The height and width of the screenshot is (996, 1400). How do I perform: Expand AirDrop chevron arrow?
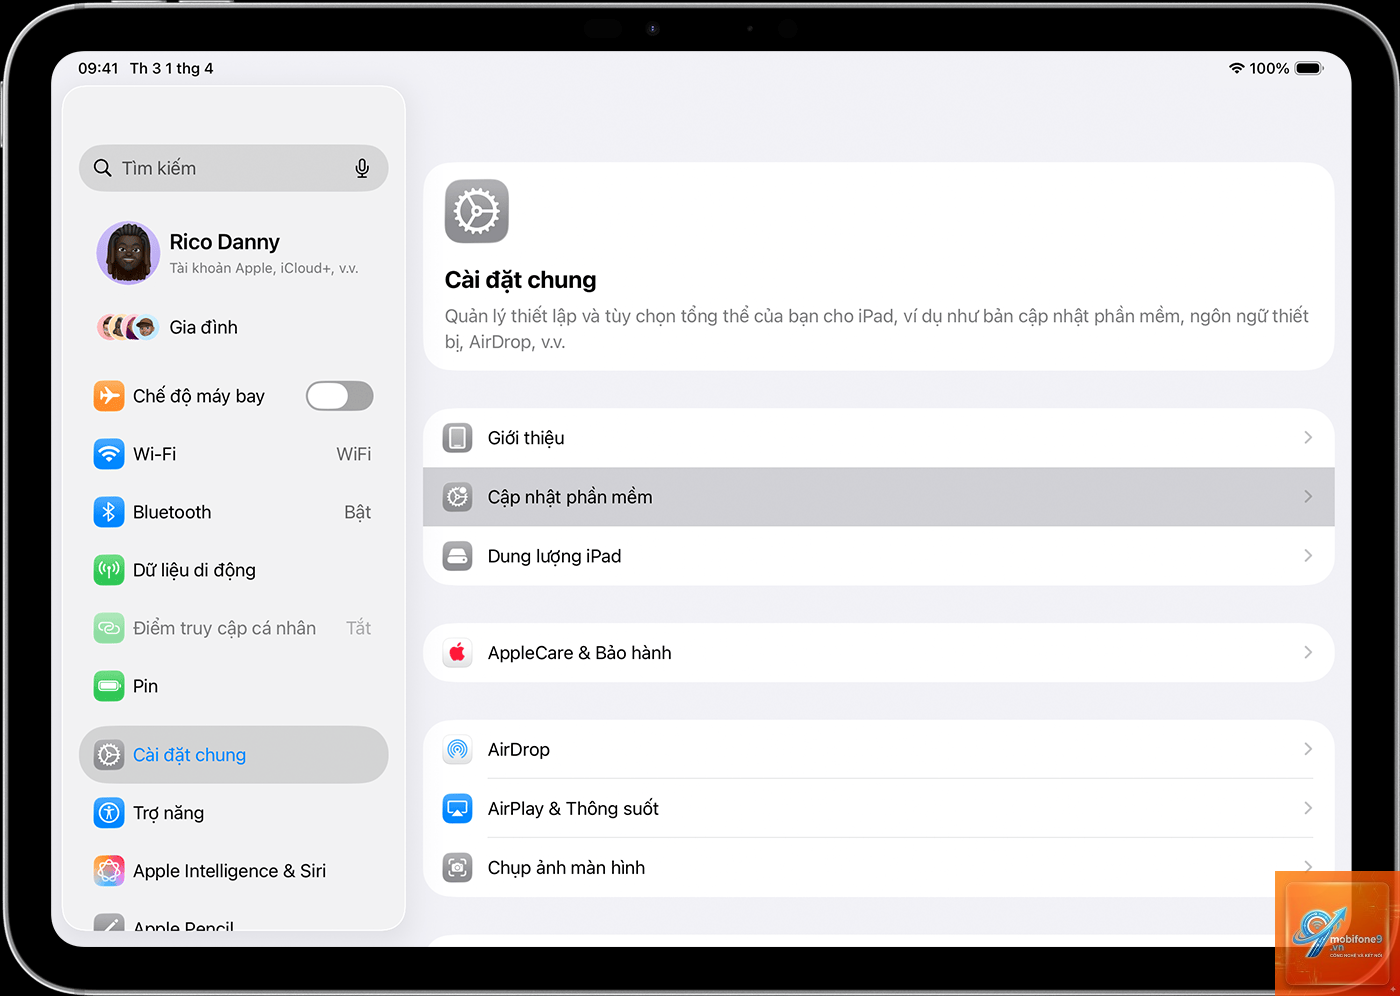1308,750
